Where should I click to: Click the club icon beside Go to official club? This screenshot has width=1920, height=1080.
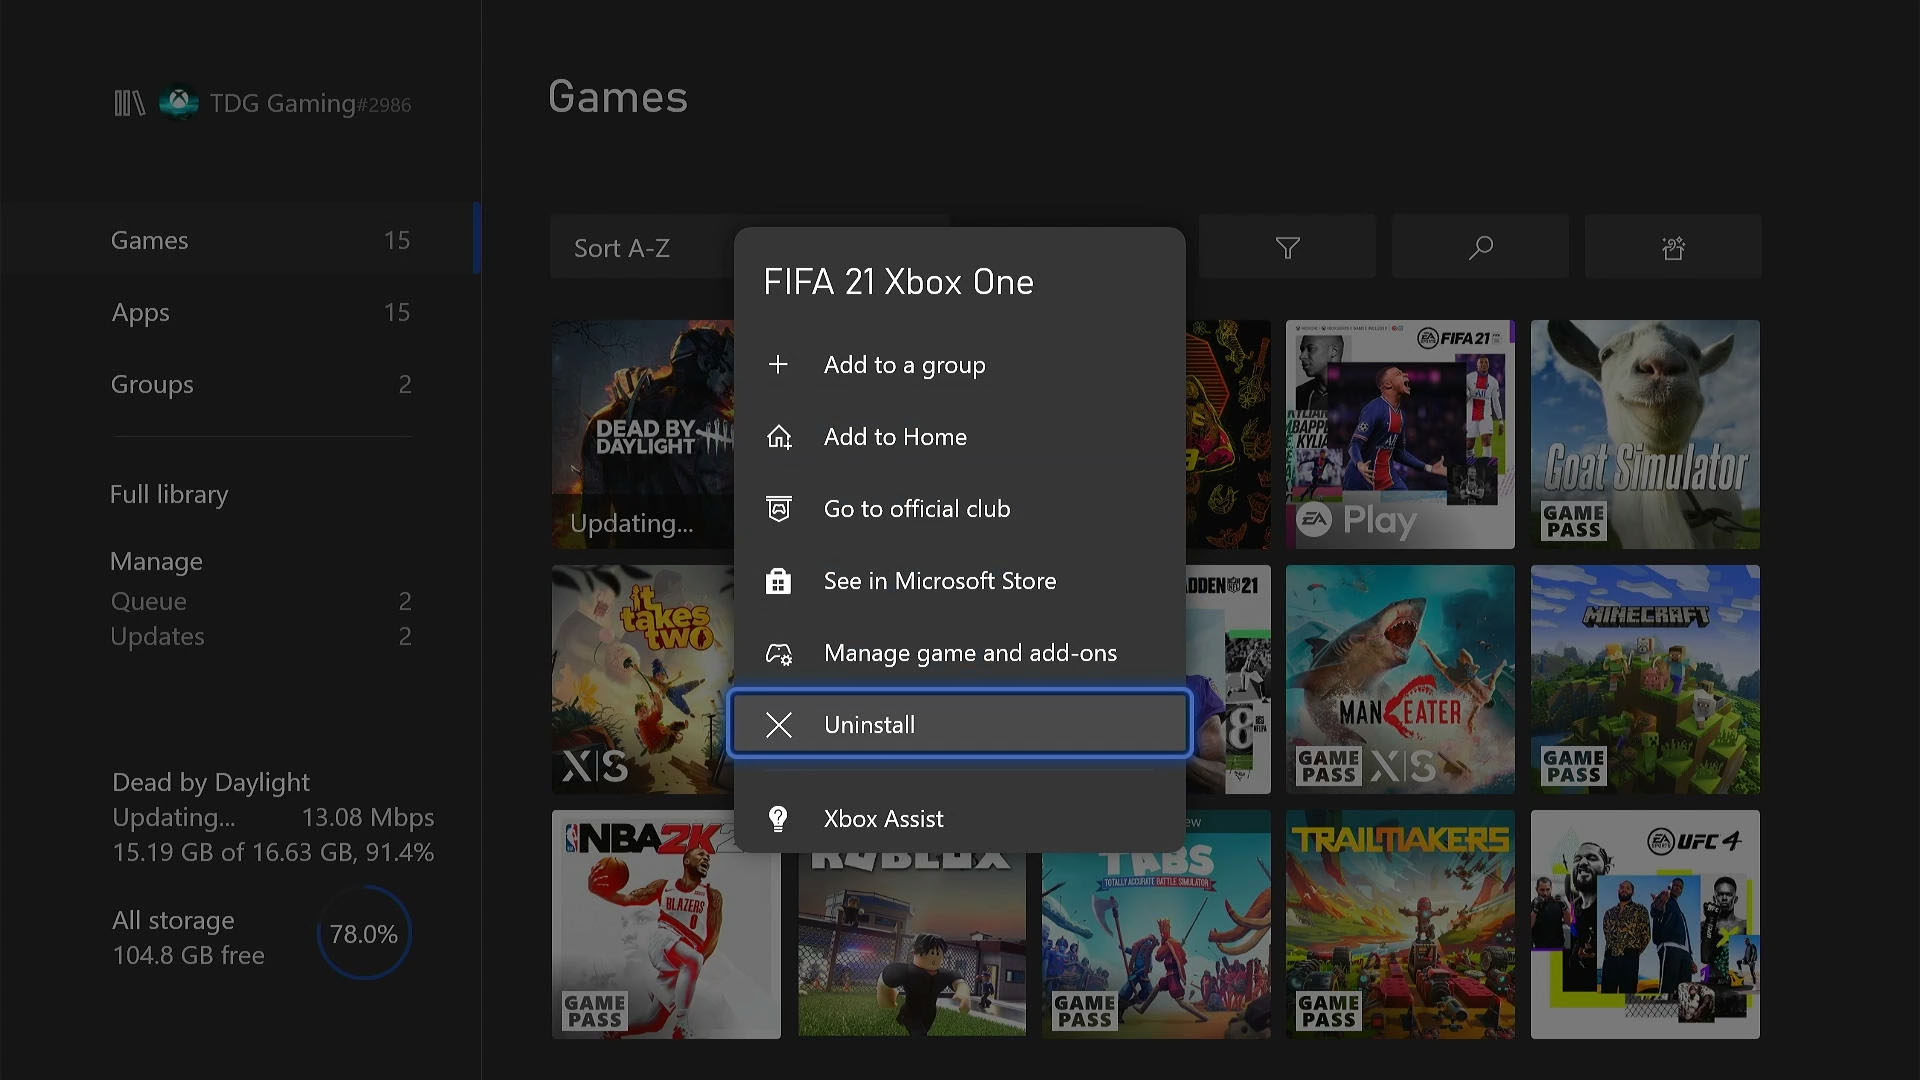pos(779,509)
